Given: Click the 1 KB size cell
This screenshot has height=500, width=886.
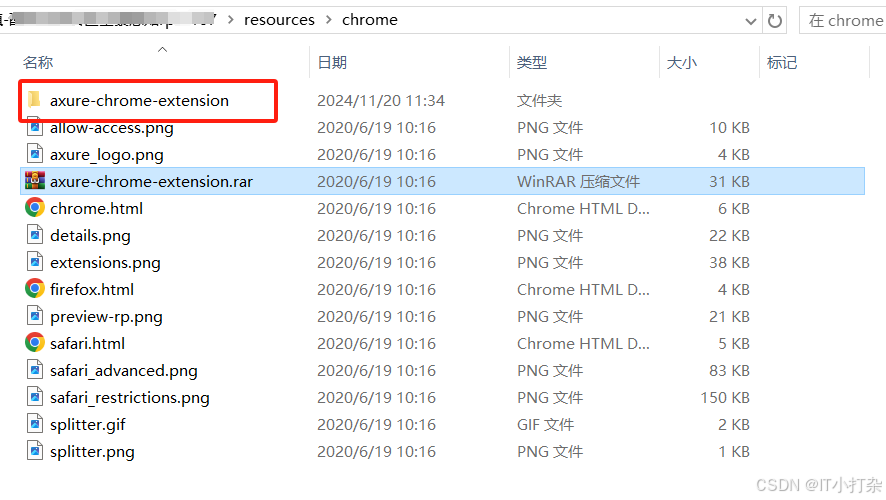Looking at the screenshot, I should point(733,451).
